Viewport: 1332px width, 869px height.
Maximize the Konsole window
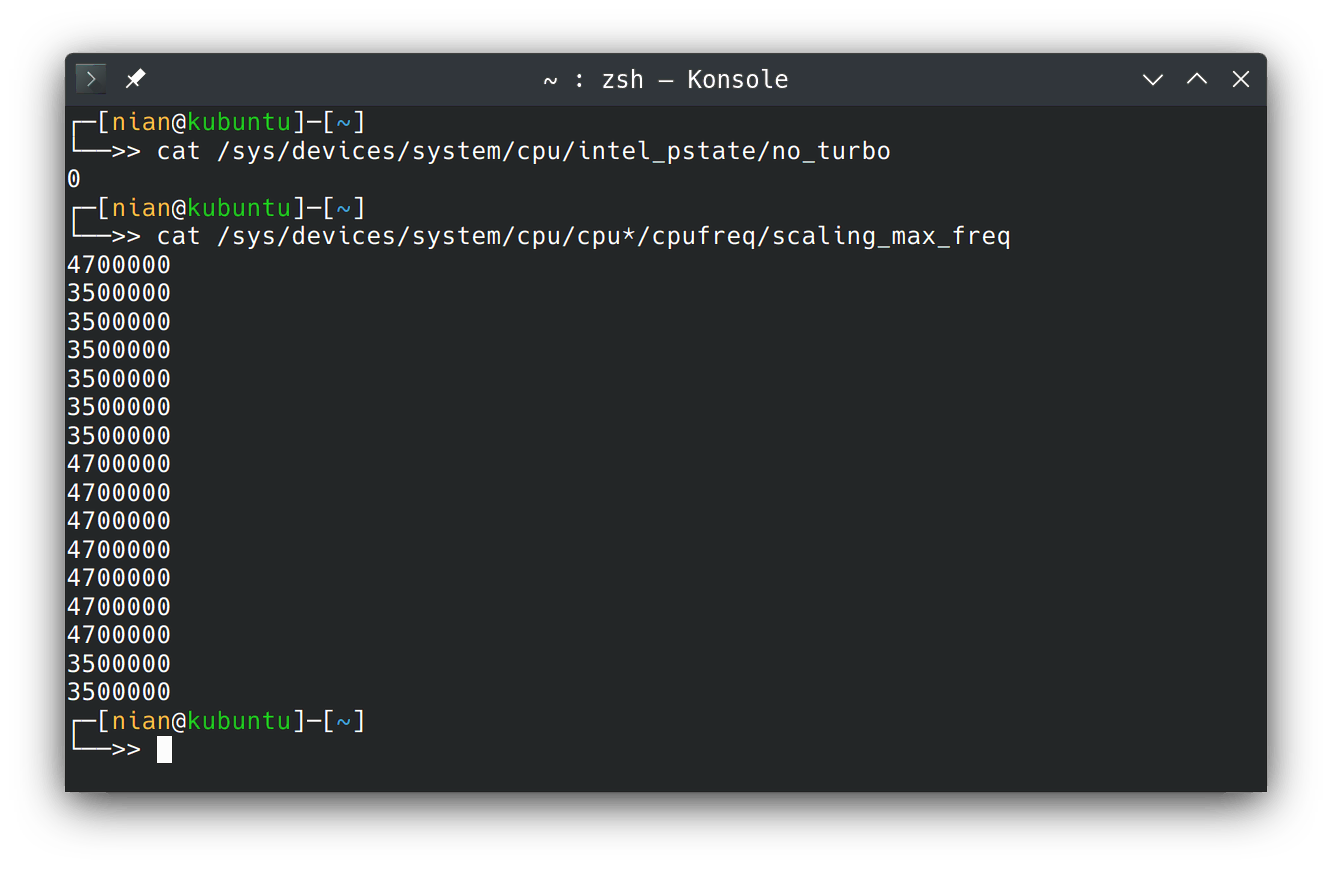click(x=1197, y=79)
